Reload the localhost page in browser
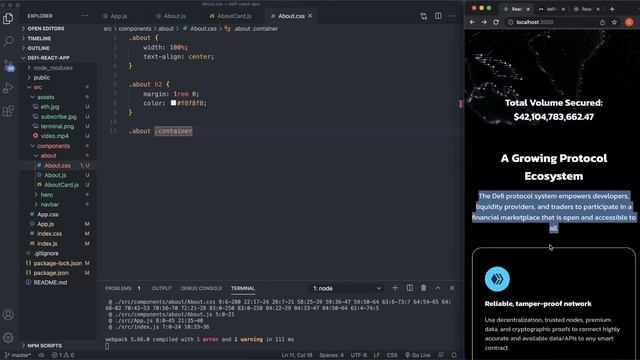 click(496, 22)
